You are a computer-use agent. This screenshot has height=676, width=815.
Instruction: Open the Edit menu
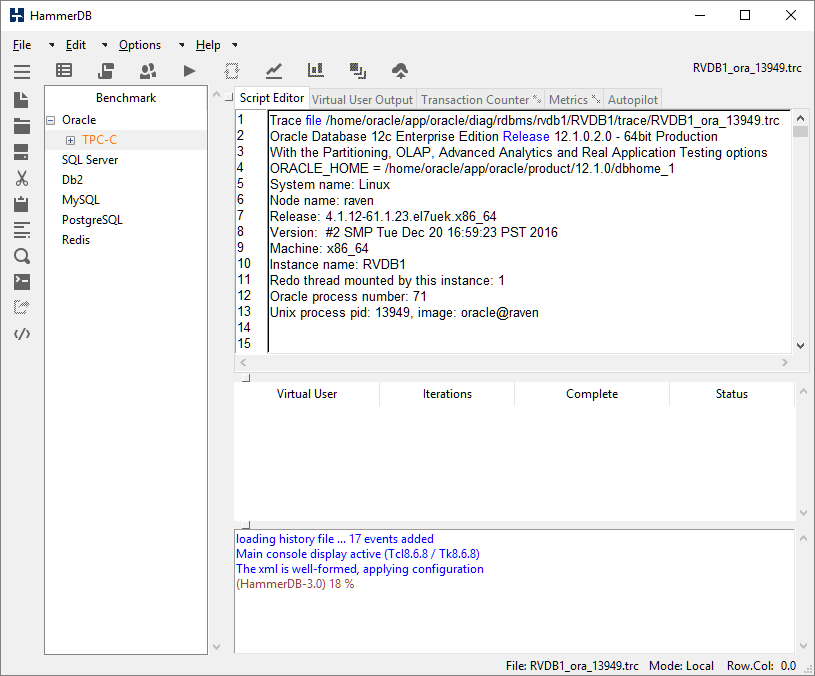click(76, 45)
